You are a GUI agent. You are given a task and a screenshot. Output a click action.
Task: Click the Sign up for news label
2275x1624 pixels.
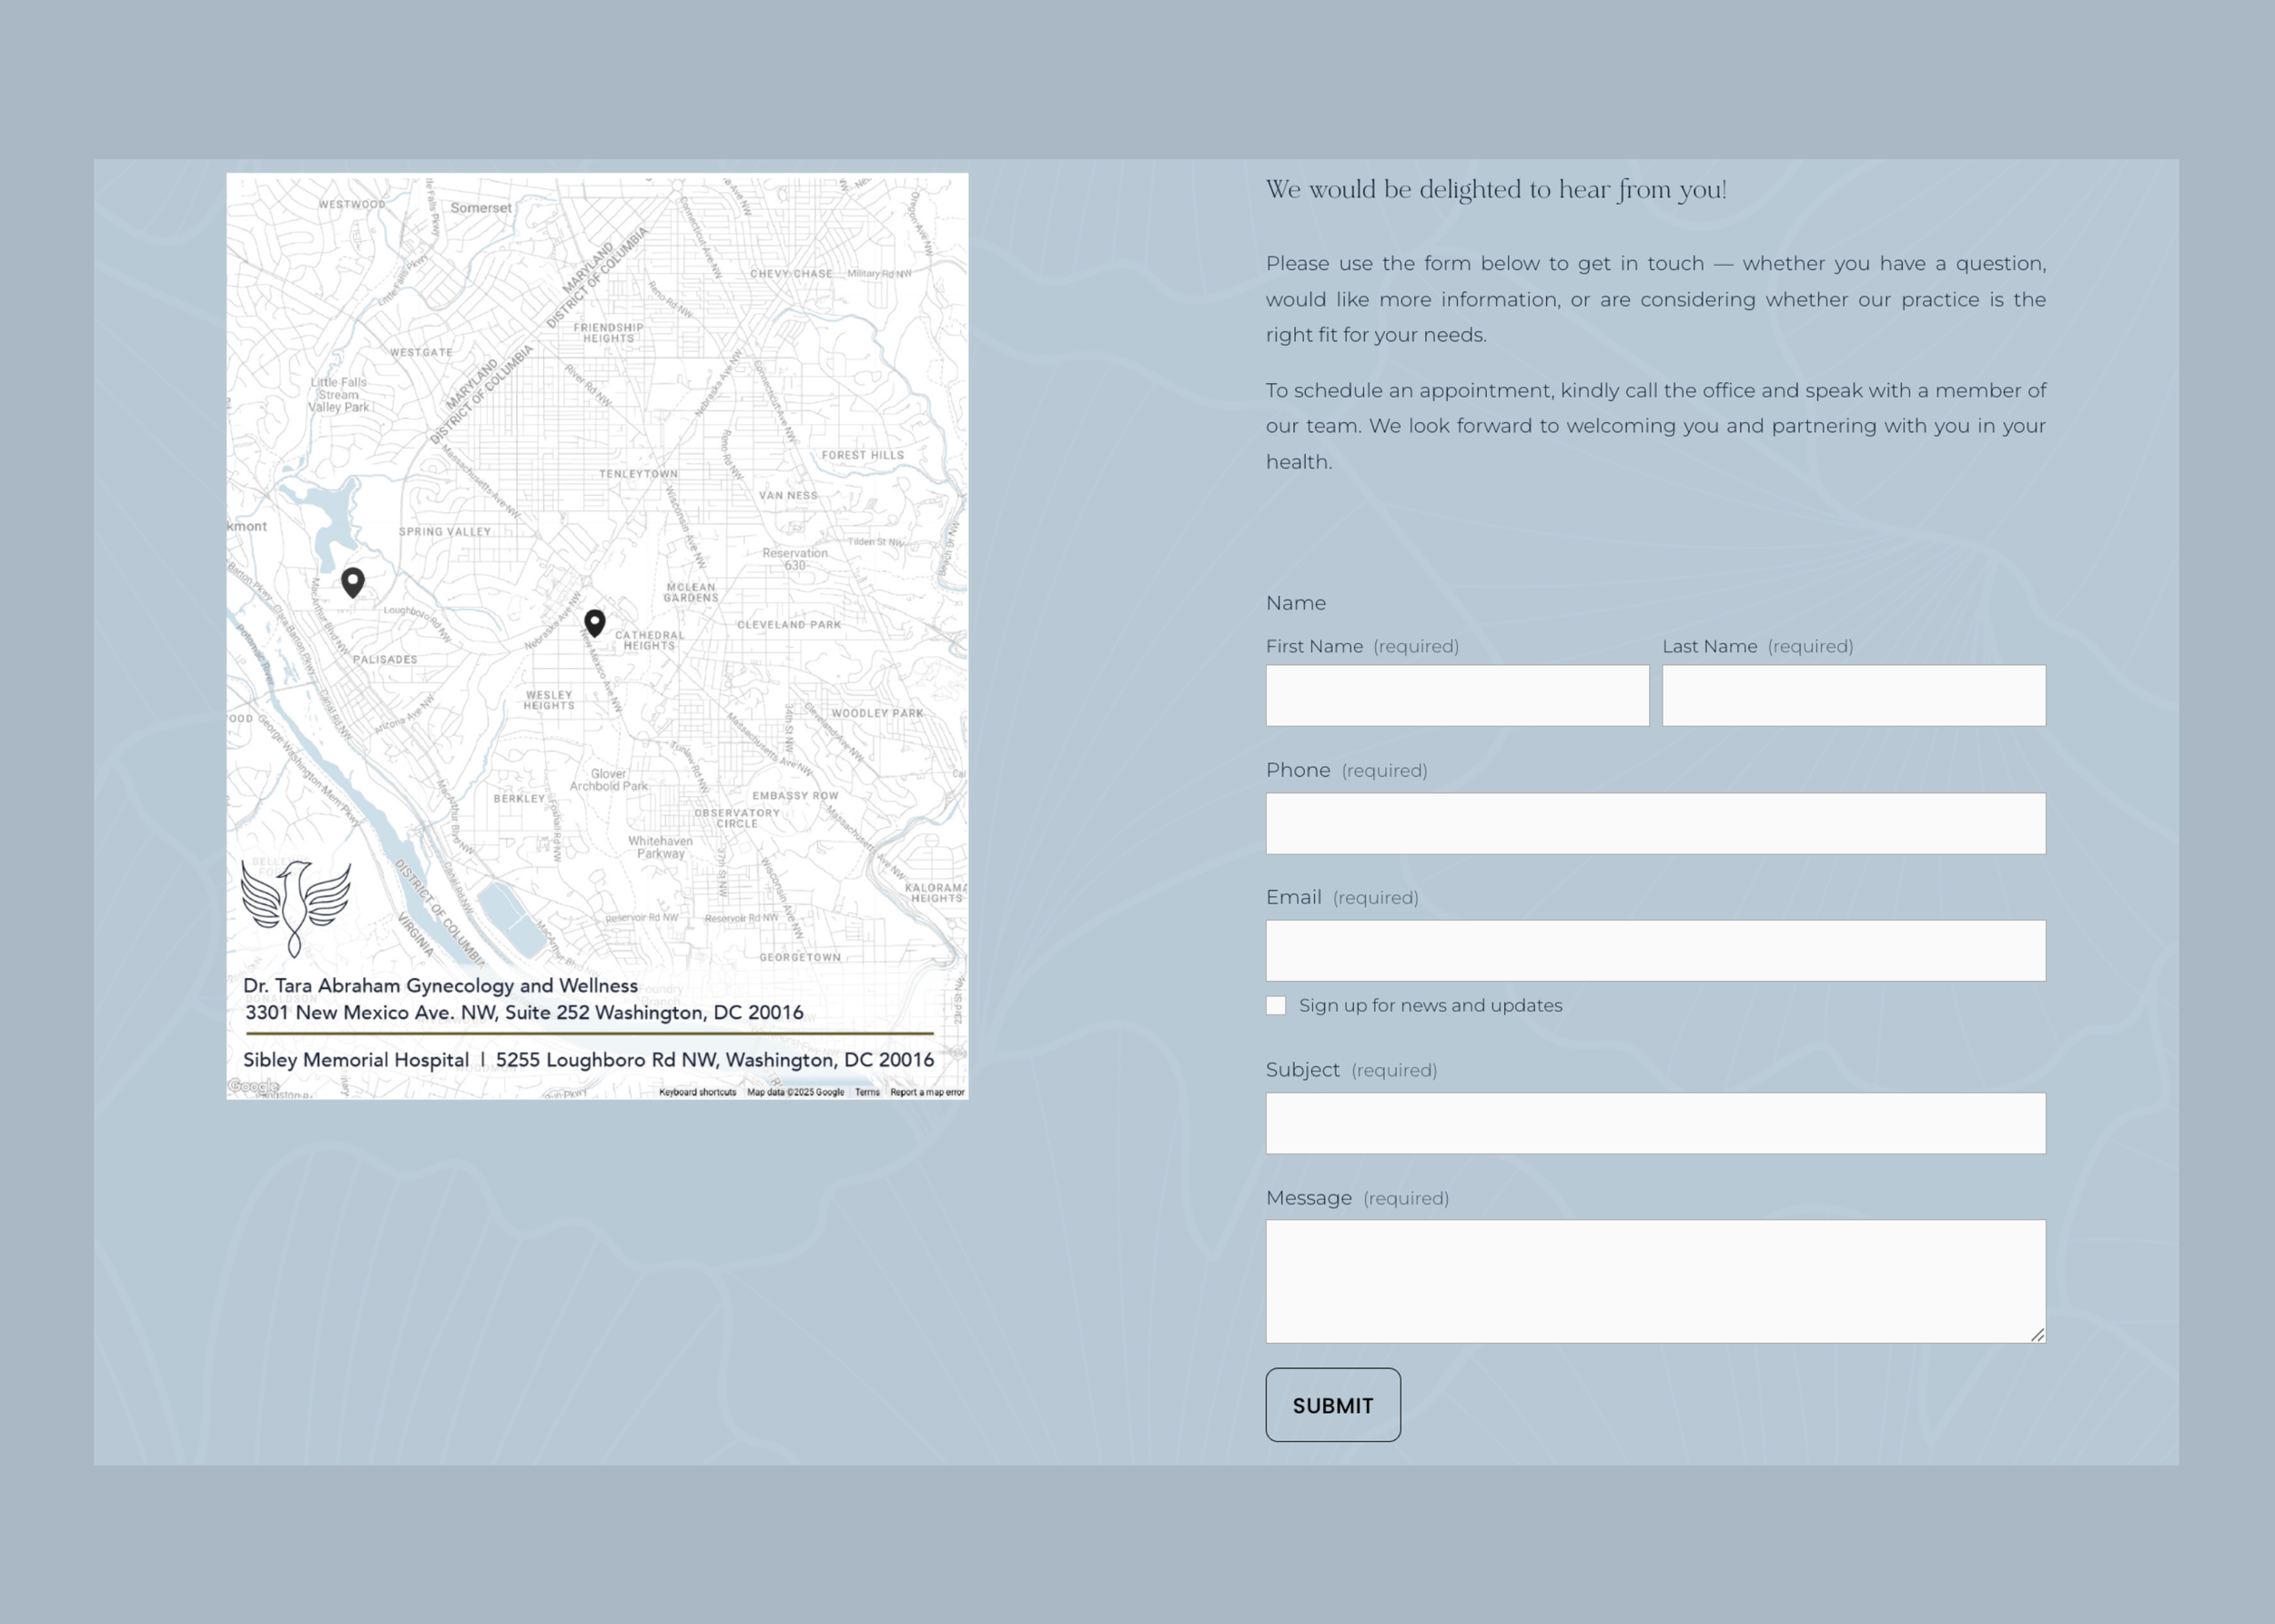pyautogui.click(x=1430, y=1005)
